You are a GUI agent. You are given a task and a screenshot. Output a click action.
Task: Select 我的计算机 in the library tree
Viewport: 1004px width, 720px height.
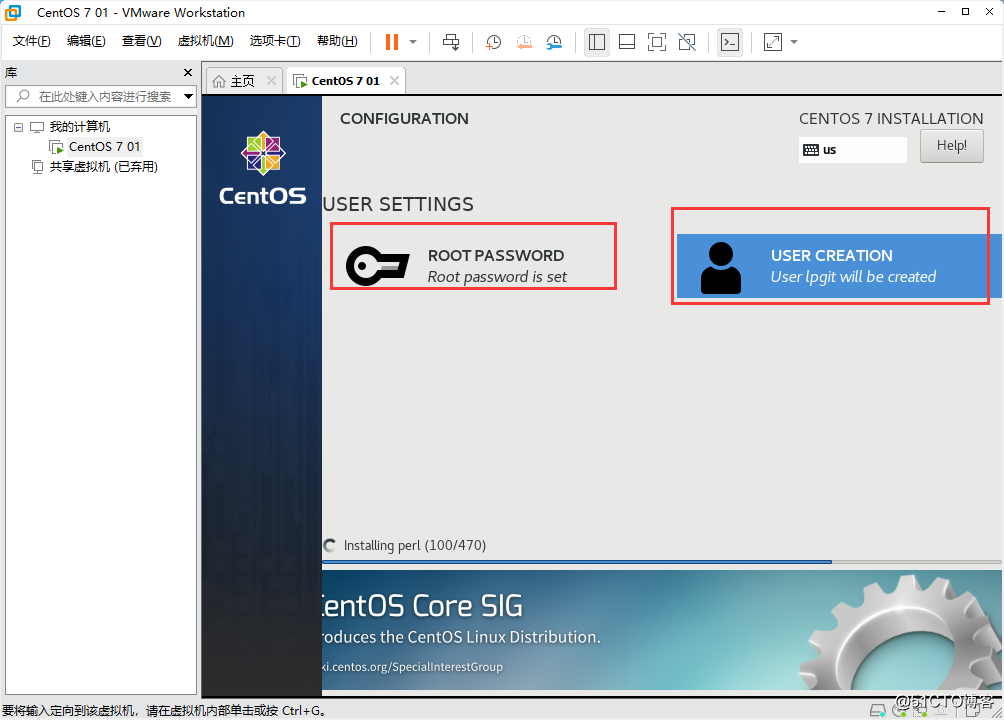[79, 127]
